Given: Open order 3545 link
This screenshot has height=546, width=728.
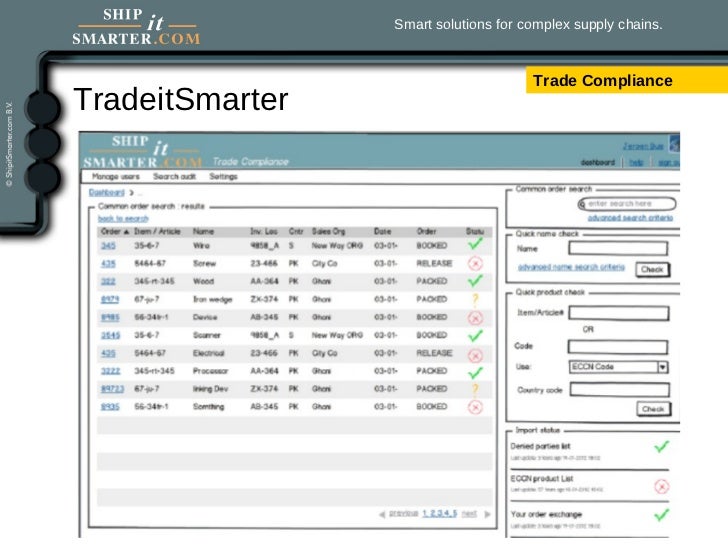Looking at the screenshot, I should (x=110, y=335).
